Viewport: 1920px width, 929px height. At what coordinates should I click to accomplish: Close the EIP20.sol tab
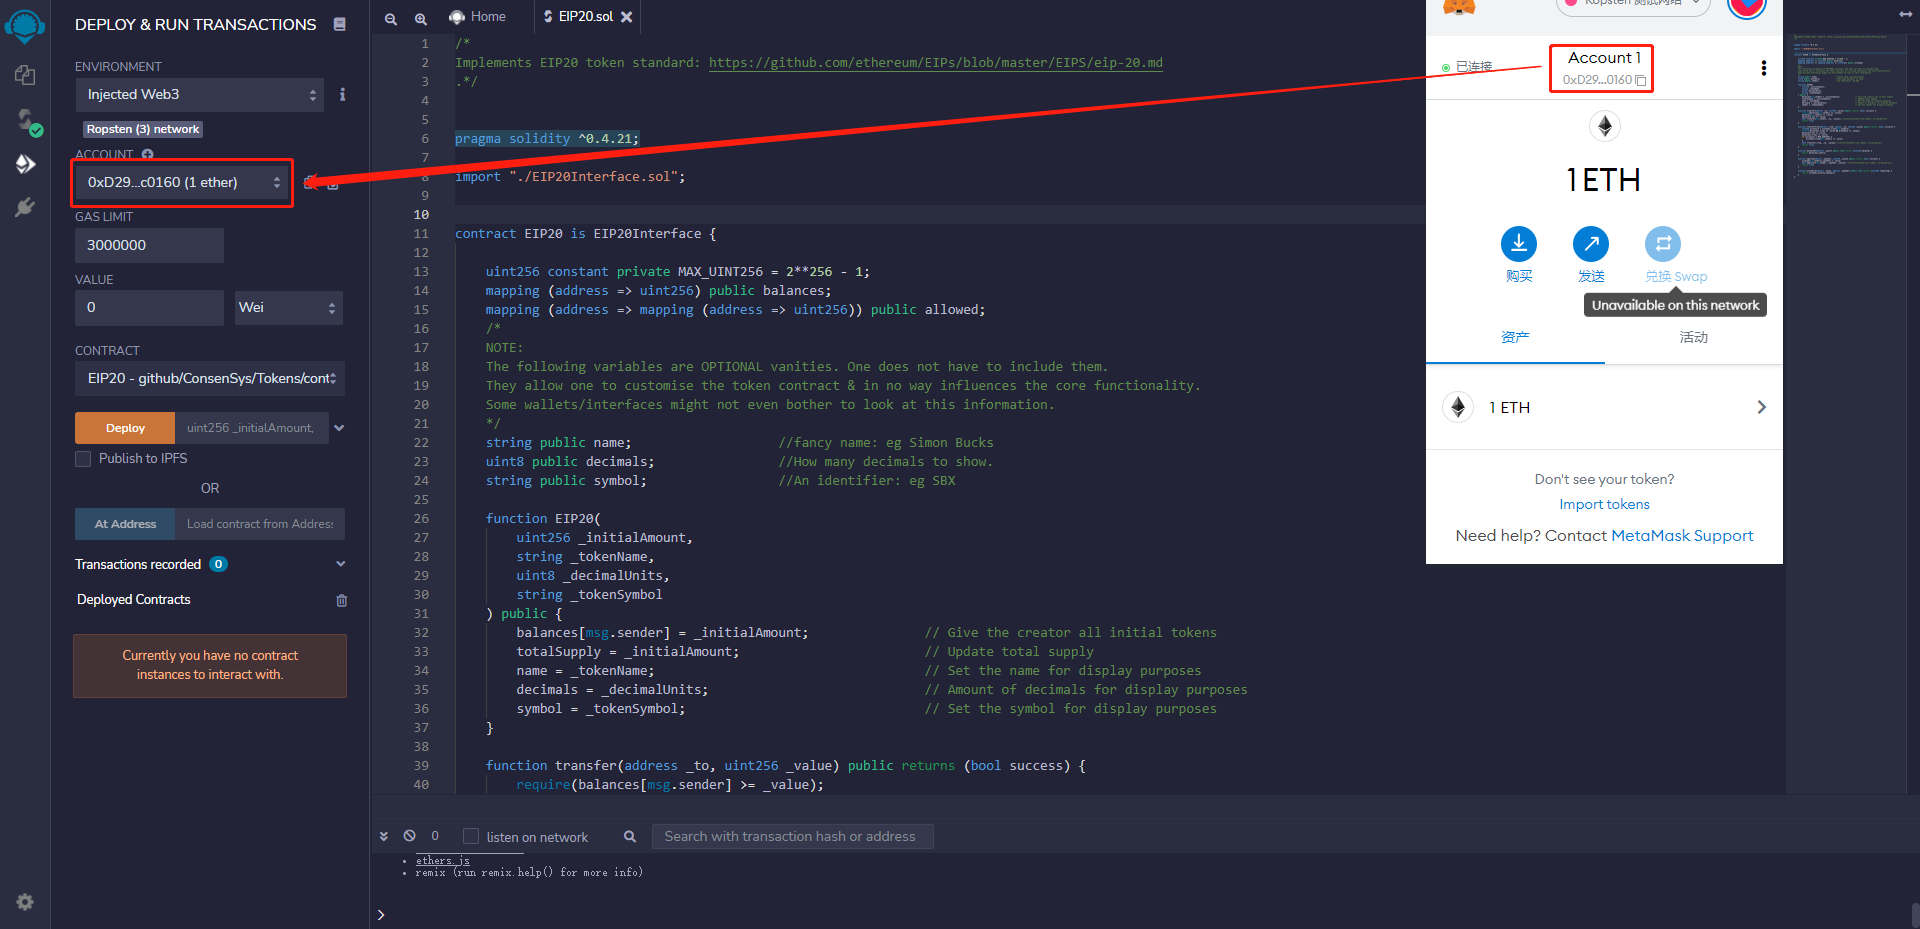click(x=626, y=17)
